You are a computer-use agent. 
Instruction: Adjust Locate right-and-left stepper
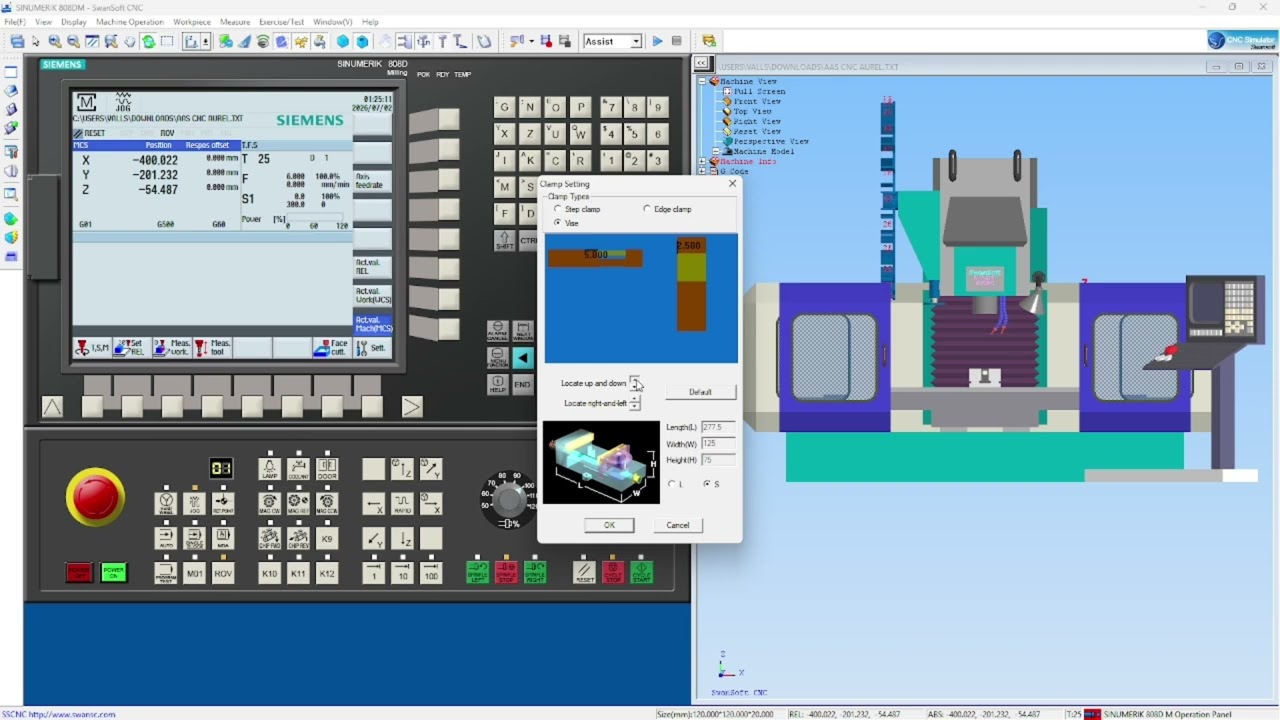point(635,403)
